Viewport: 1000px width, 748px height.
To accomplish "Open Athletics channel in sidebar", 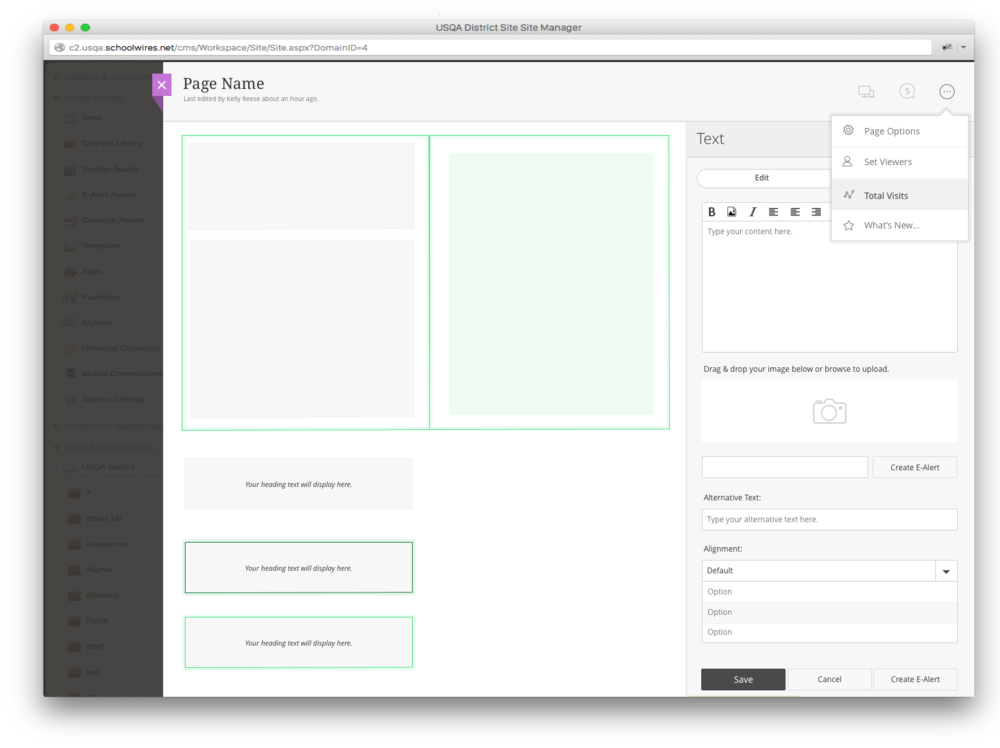I will pos(102,595).
